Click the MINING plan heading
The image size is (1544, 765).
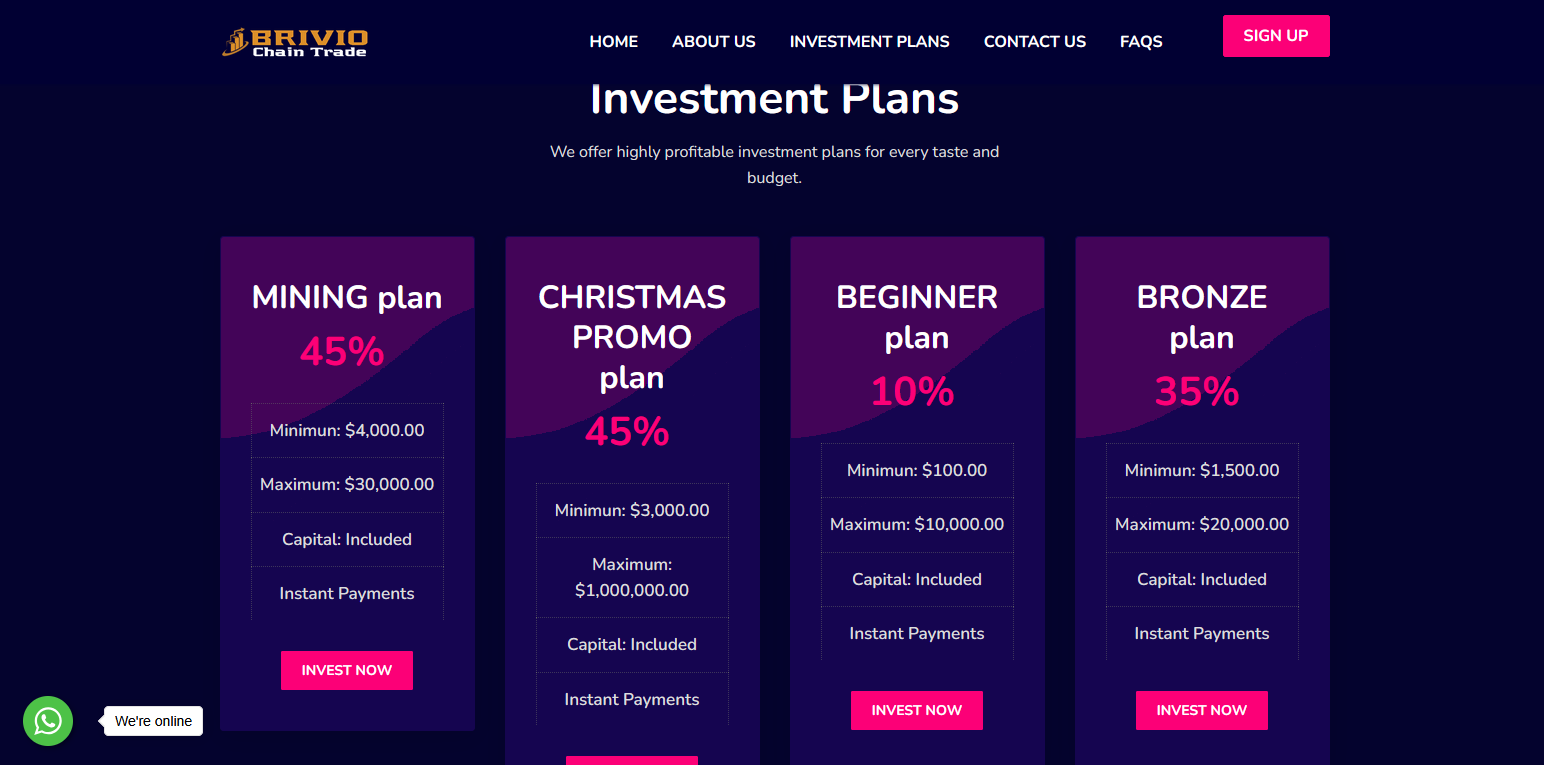pyautogui.click(x=347, y=297)
